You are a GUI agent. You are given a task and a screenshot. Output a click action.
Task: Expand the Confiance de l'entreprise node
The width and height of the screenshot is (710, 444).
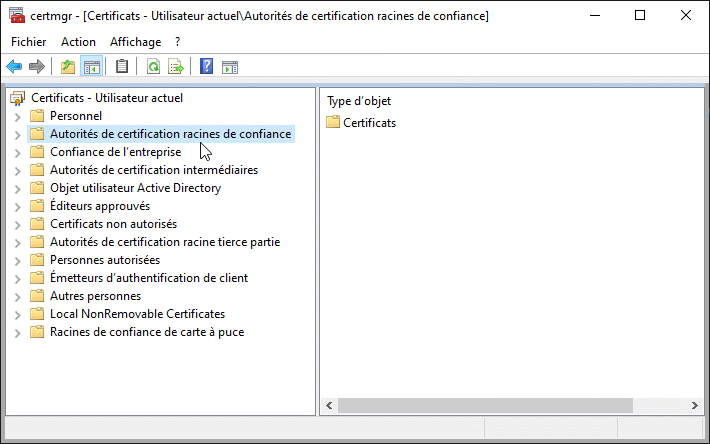click(17, 152)
